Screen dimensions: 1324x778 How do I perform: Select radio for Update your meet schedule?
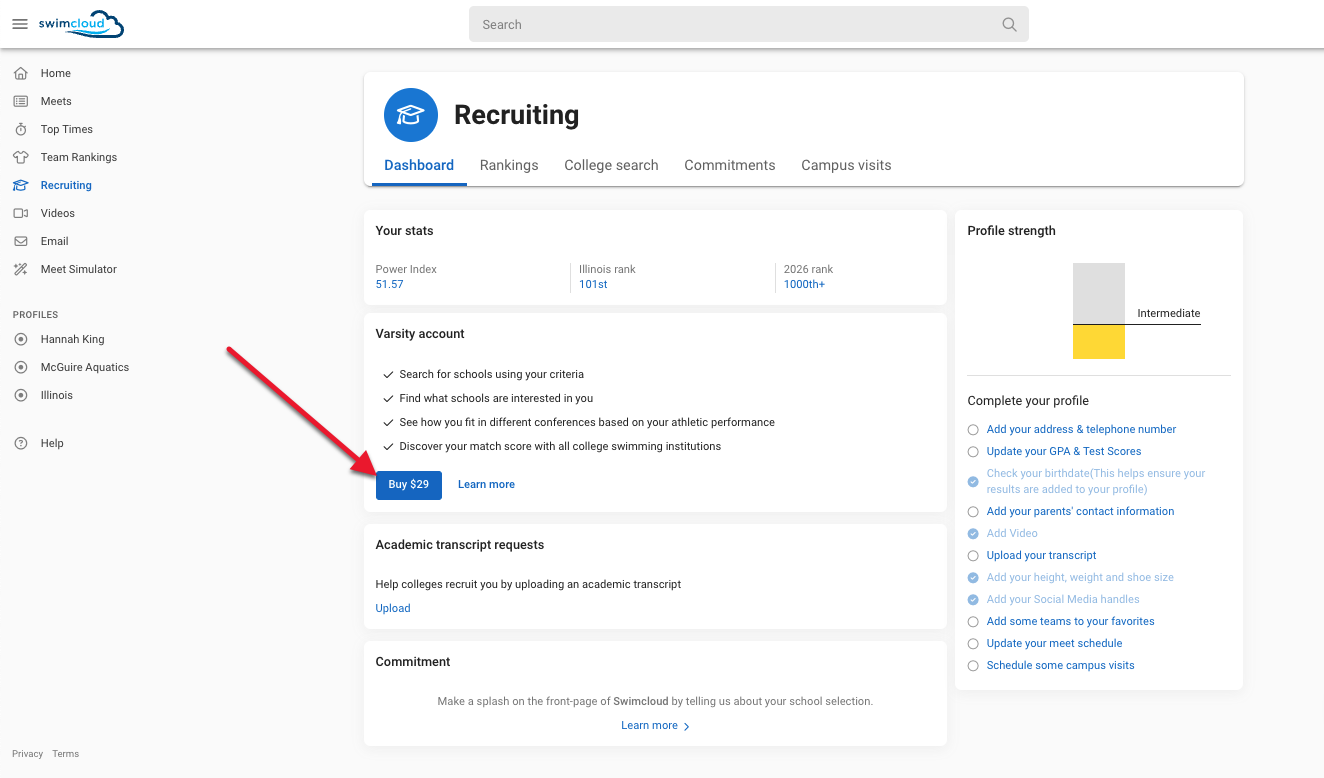pos(973,644)
